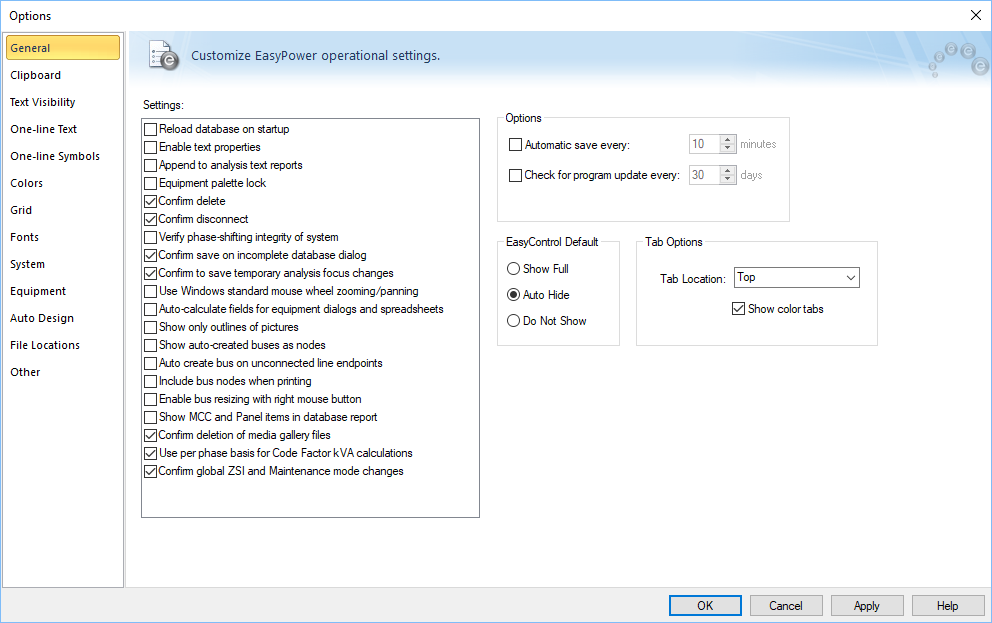The image size is (992, 623).
Task: Check Show MCC and Panel items in report
Action: coord(151,417)
